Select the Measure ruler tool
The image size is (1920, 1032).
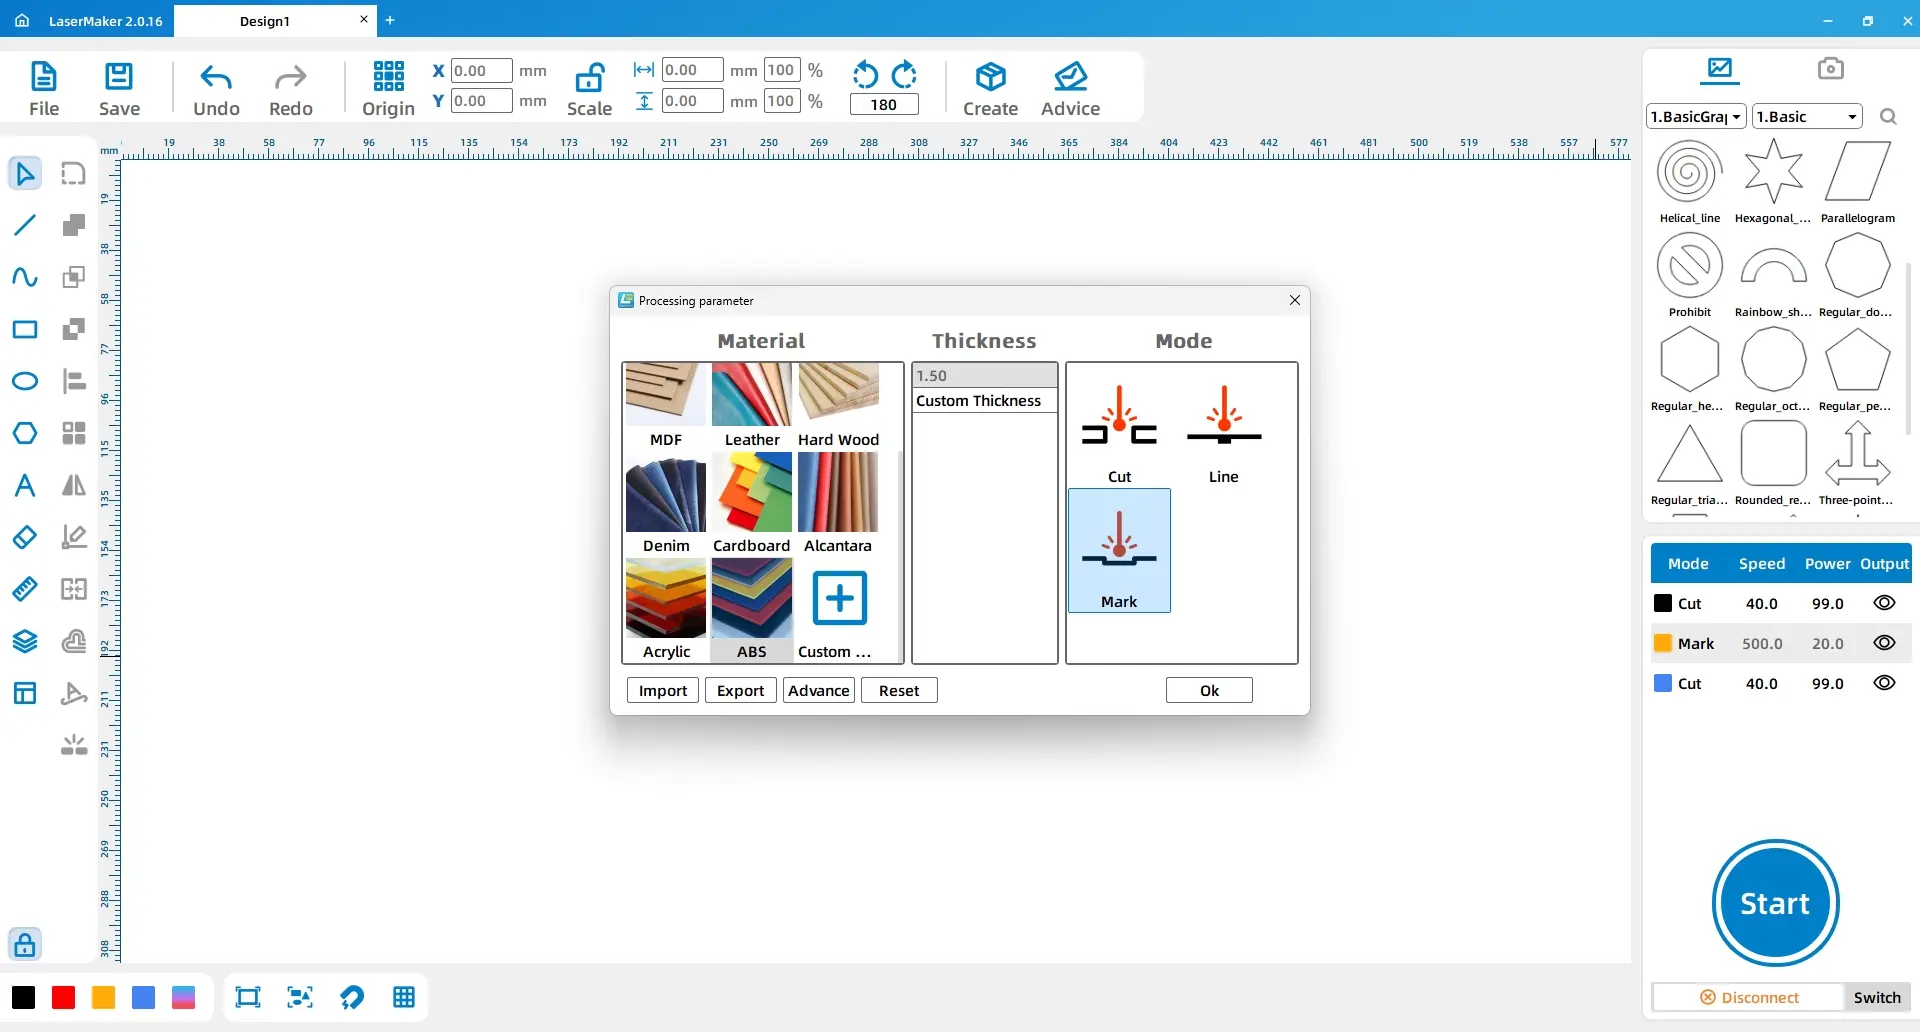[25, 589]
